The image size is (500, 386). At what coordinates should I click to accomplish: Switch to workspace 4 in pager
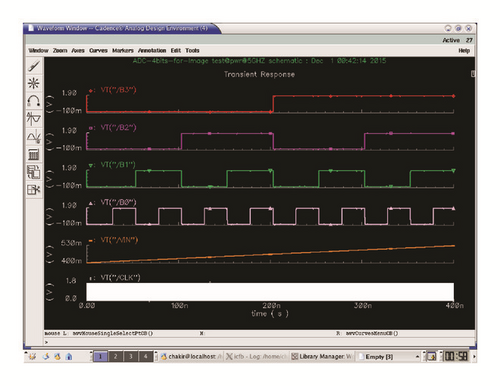(146, 356)
